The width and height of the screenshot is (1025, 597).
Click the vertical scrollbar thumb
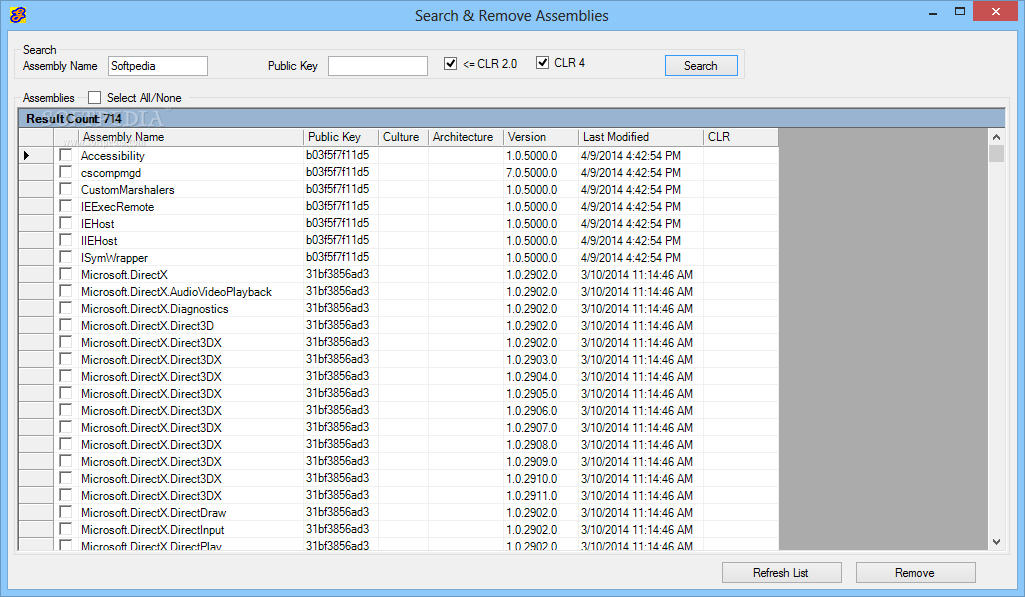tap(996, 154)
